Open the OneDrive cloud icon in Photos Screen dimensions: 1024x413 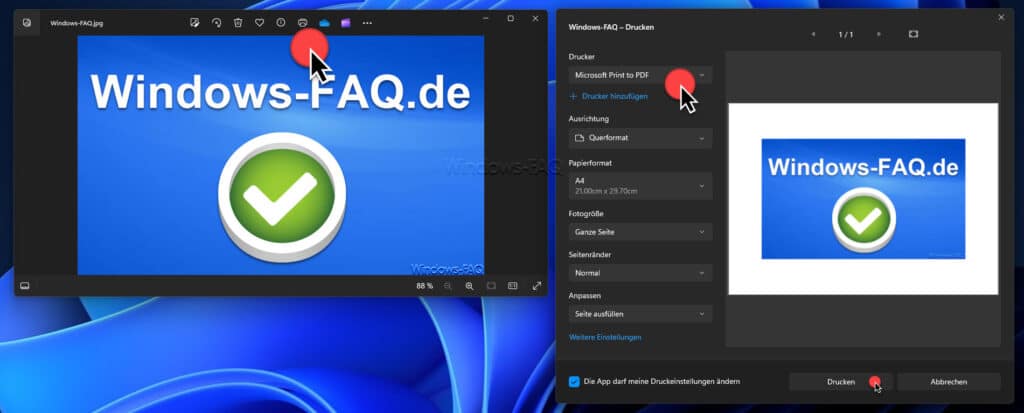coord(325,23)
